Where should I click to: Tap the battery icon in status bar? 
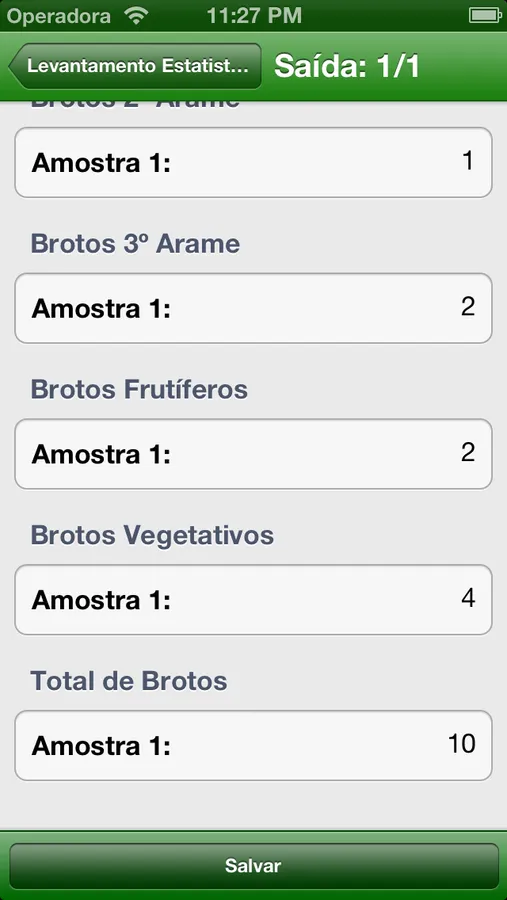(485, 15)
